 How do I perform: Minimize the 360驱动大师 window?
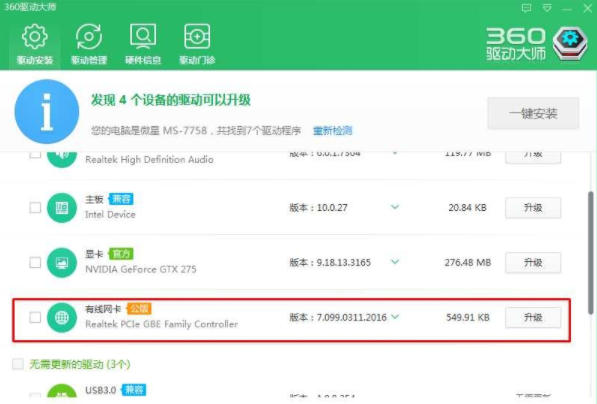point(567,9)
